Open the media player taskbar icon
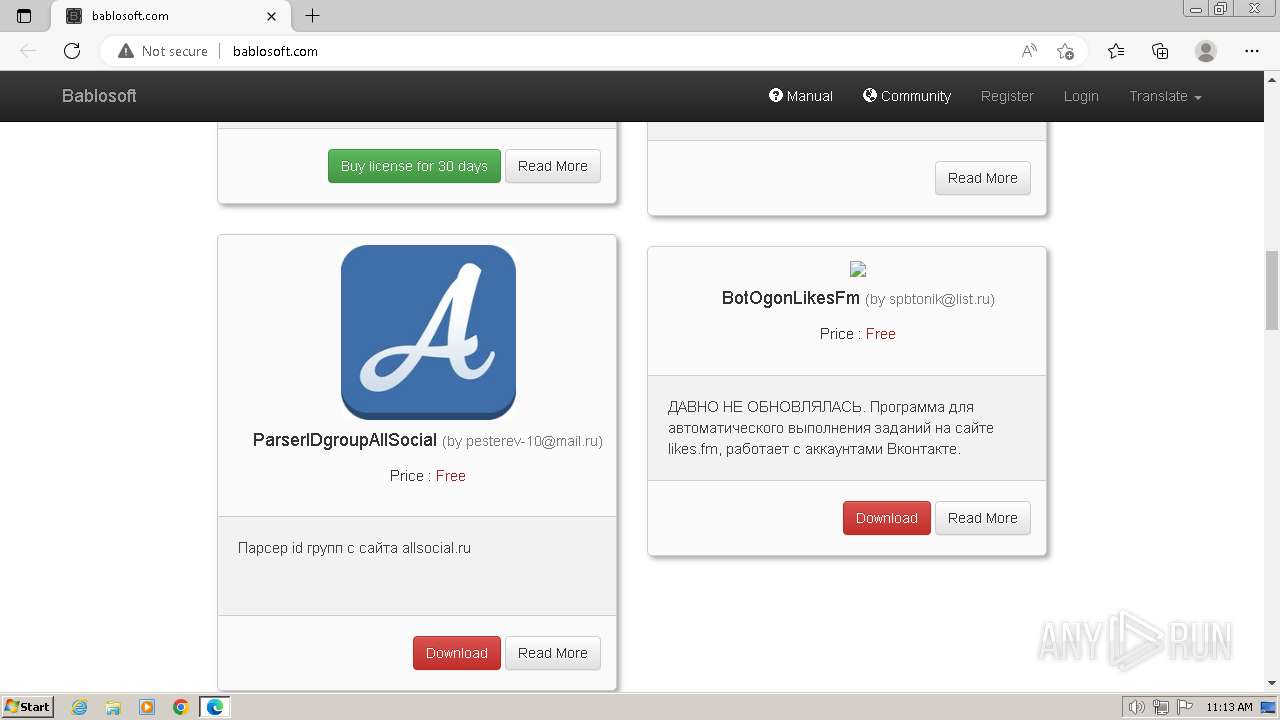Screen dimensions: 1280x720 [x=147, y=707]
